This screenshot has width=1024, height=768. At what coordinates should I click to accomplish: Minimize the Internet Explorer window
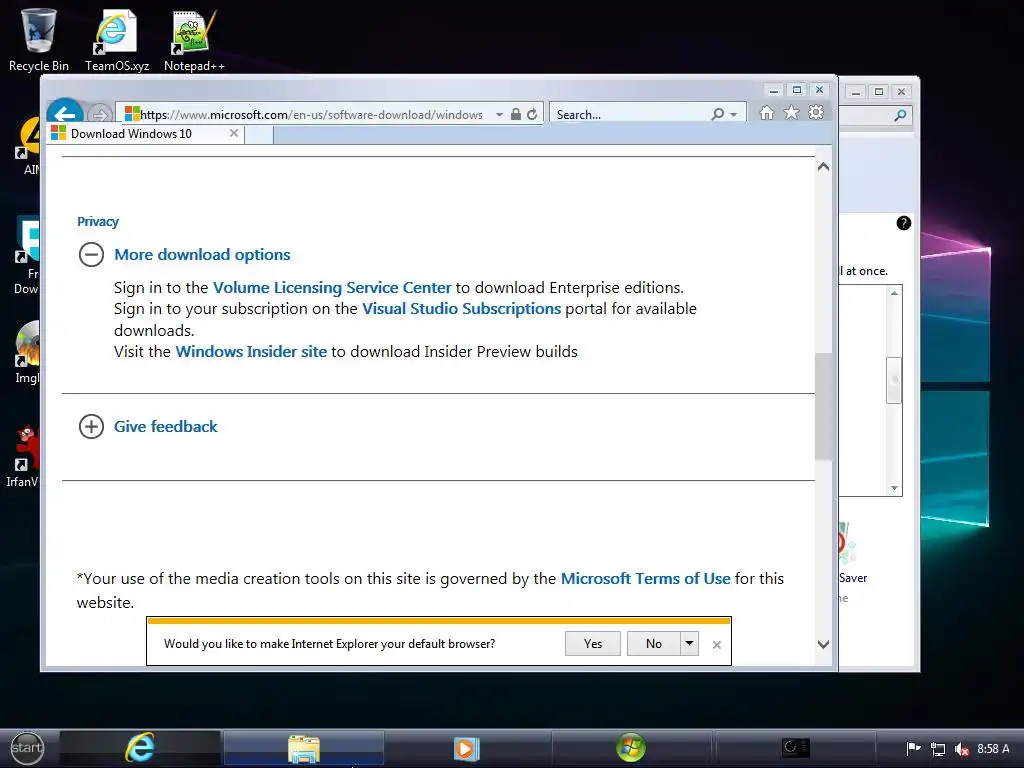click(773, 90)
